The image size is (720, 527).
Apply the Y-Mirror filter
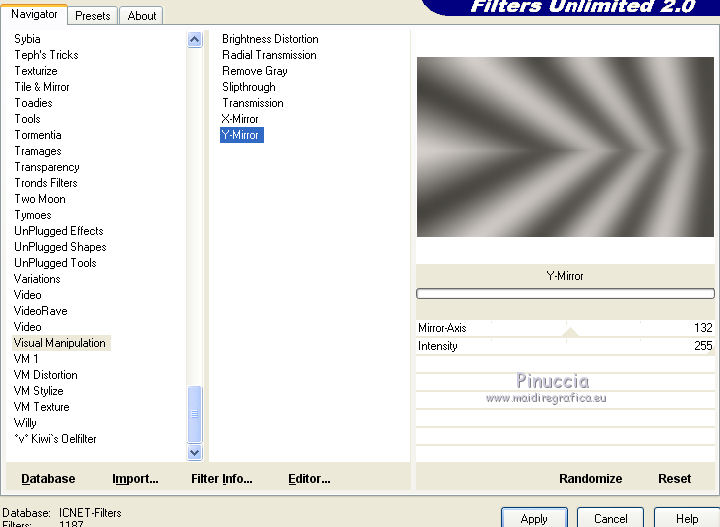point(534,518)
